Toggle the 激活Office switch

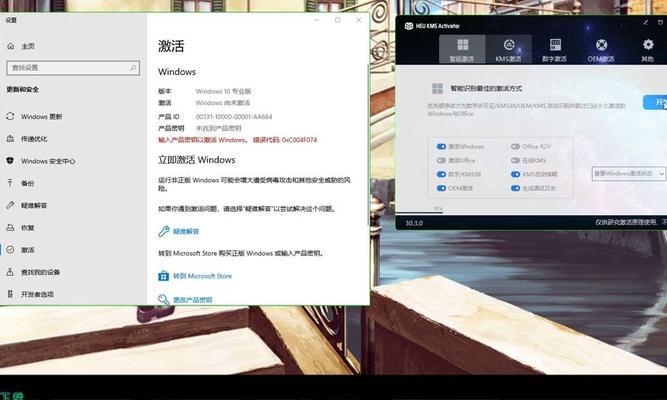(x=441, y=160)
